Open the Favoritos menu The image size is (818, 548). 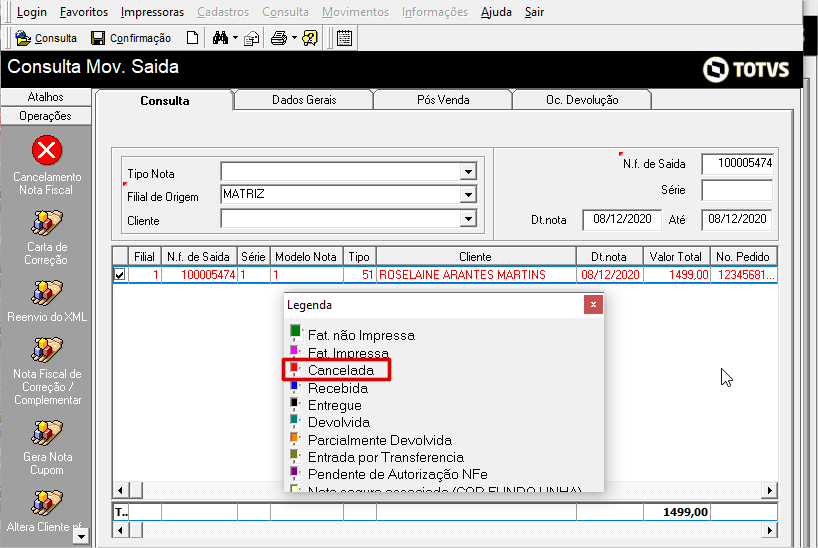[84, 12]
